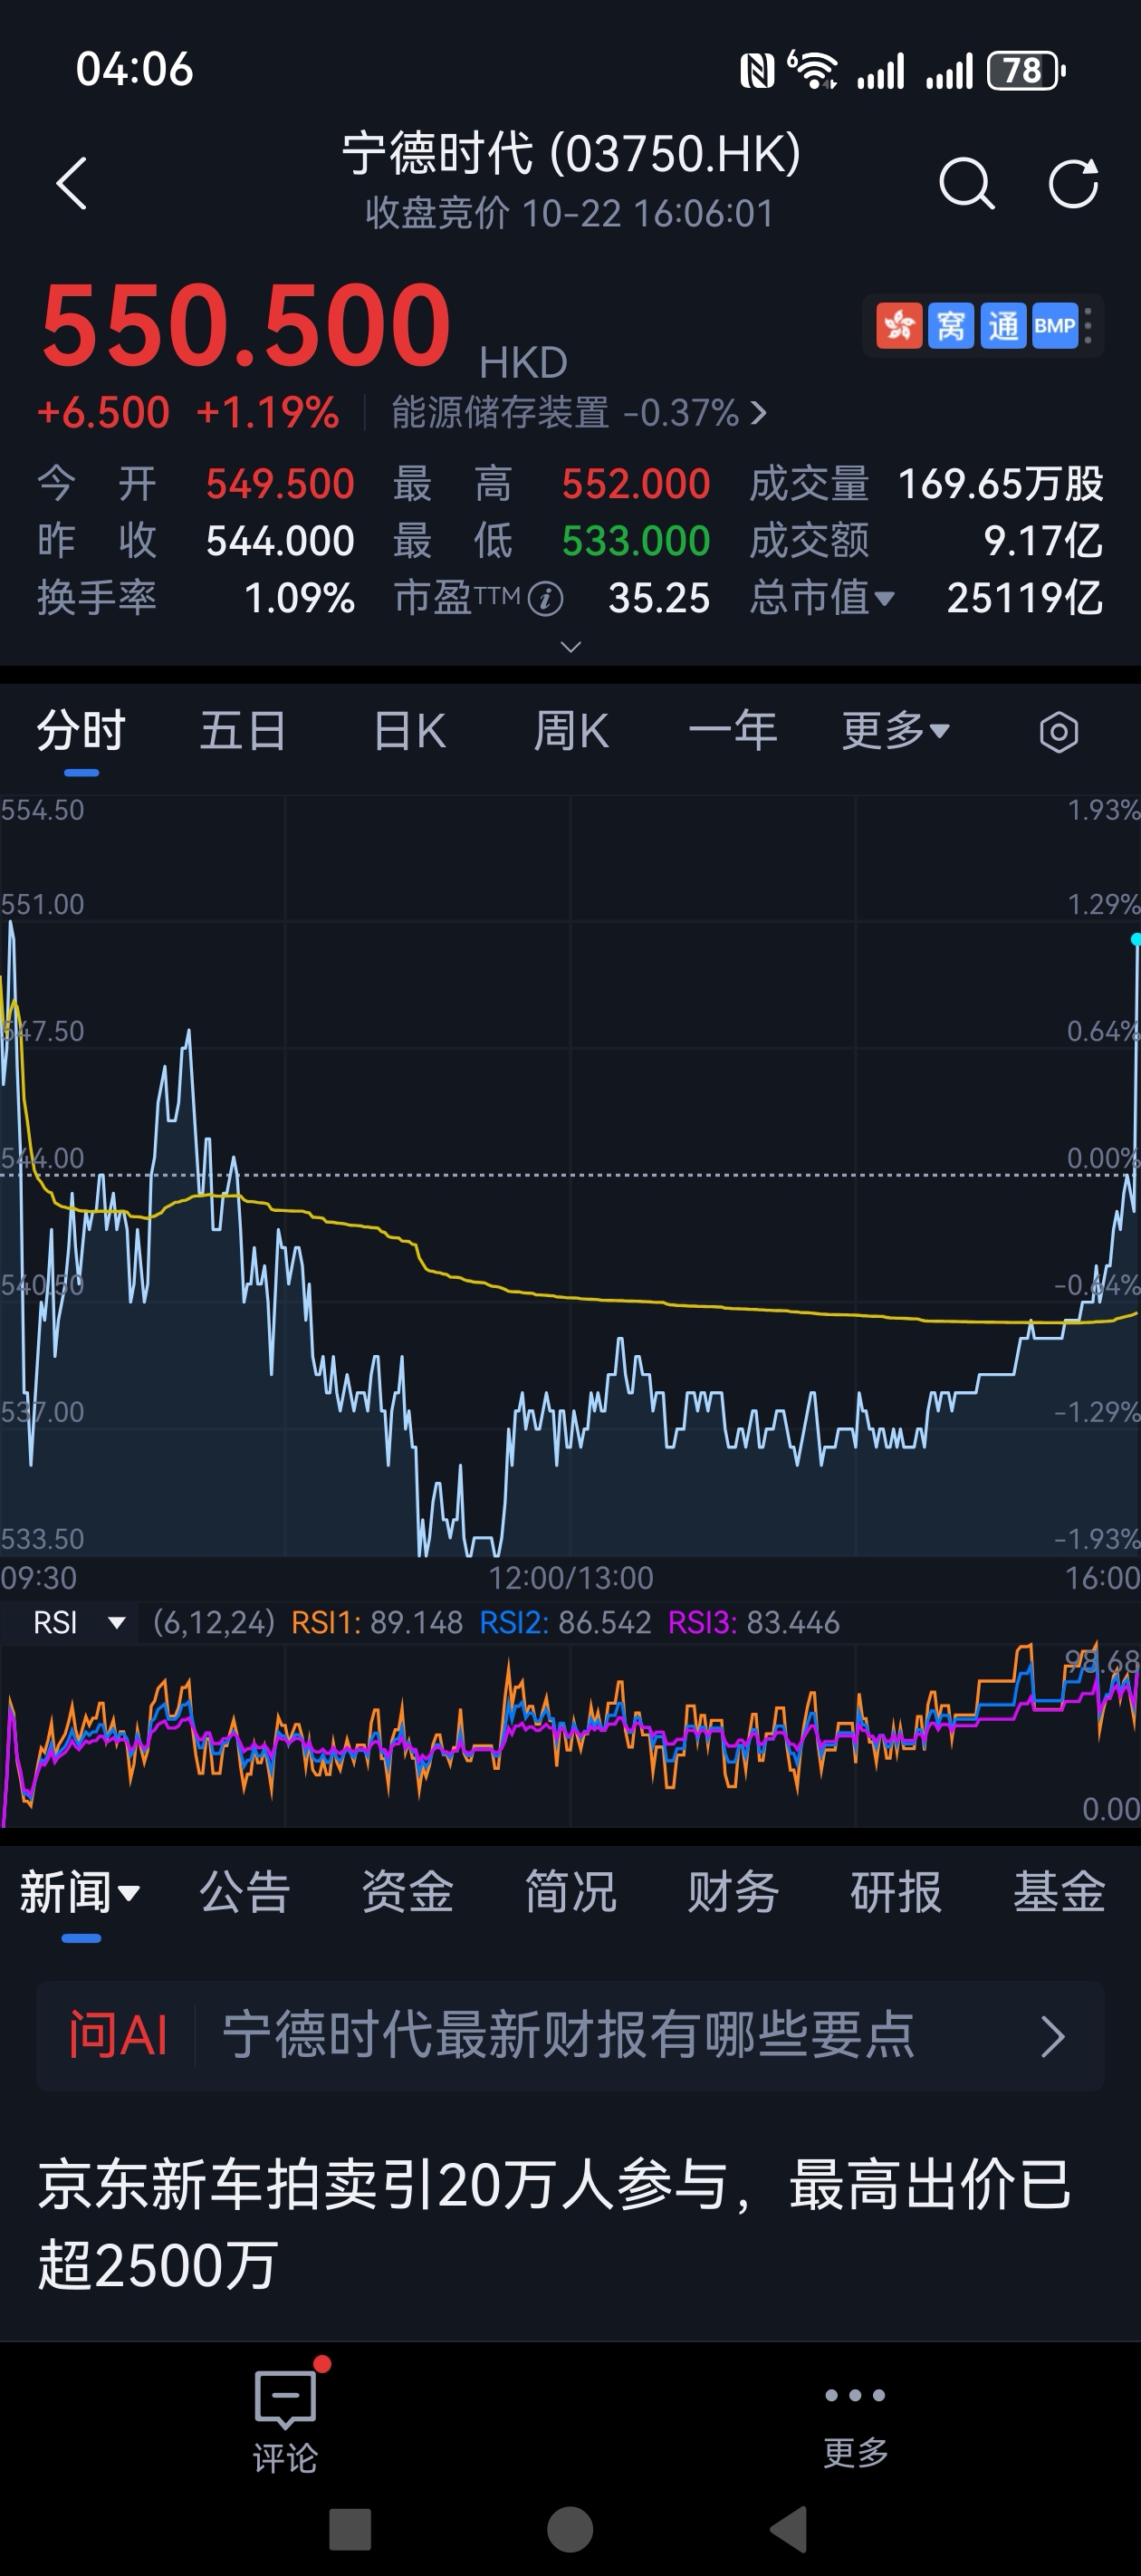Tap the back arrow icon

[x=72, y=183]
